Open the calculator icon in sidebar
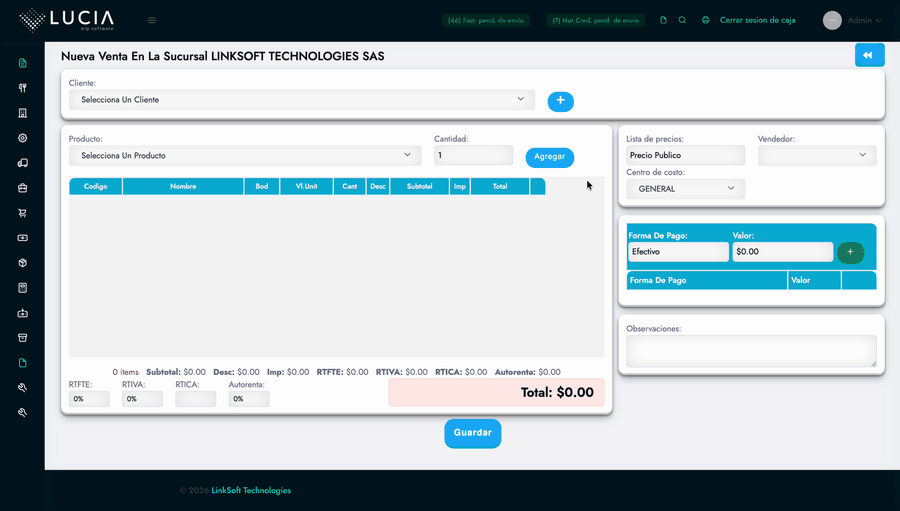The image size is (900, 511). [x=22, y=288]
